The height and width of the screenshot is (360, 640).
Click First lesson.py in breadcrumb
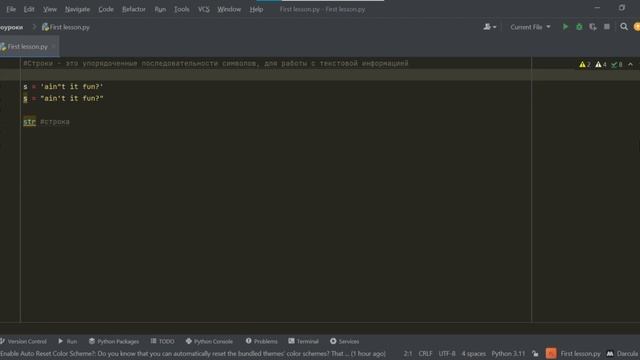click(x=66, y=27)
